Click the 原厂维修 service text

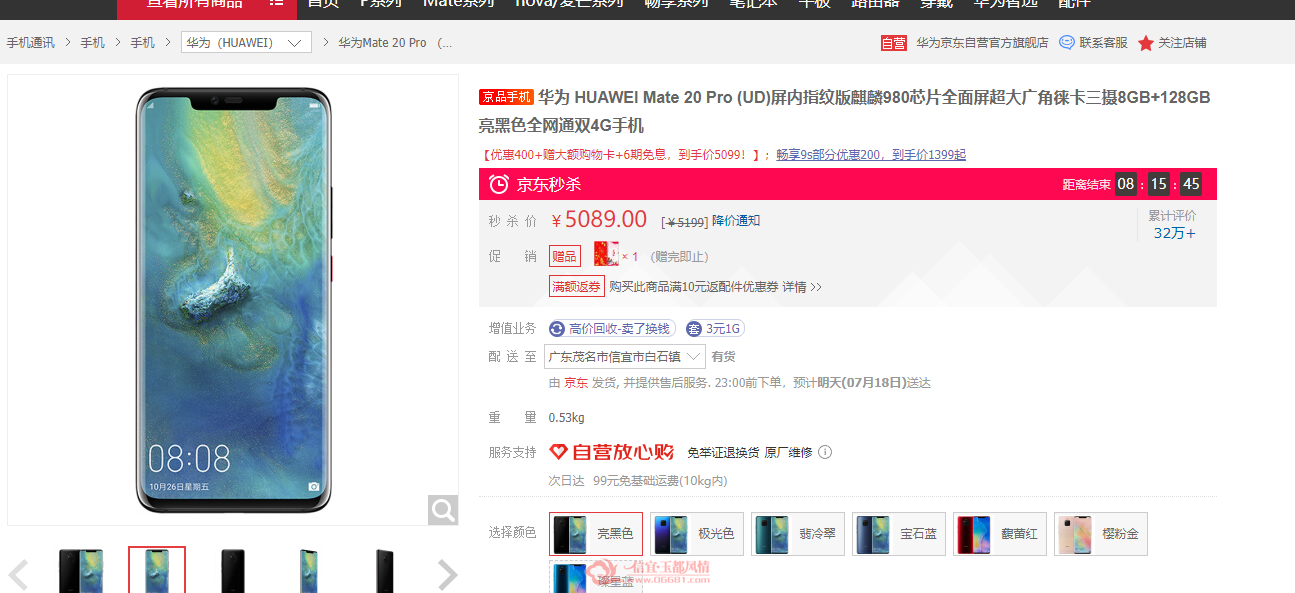(788, 452)
